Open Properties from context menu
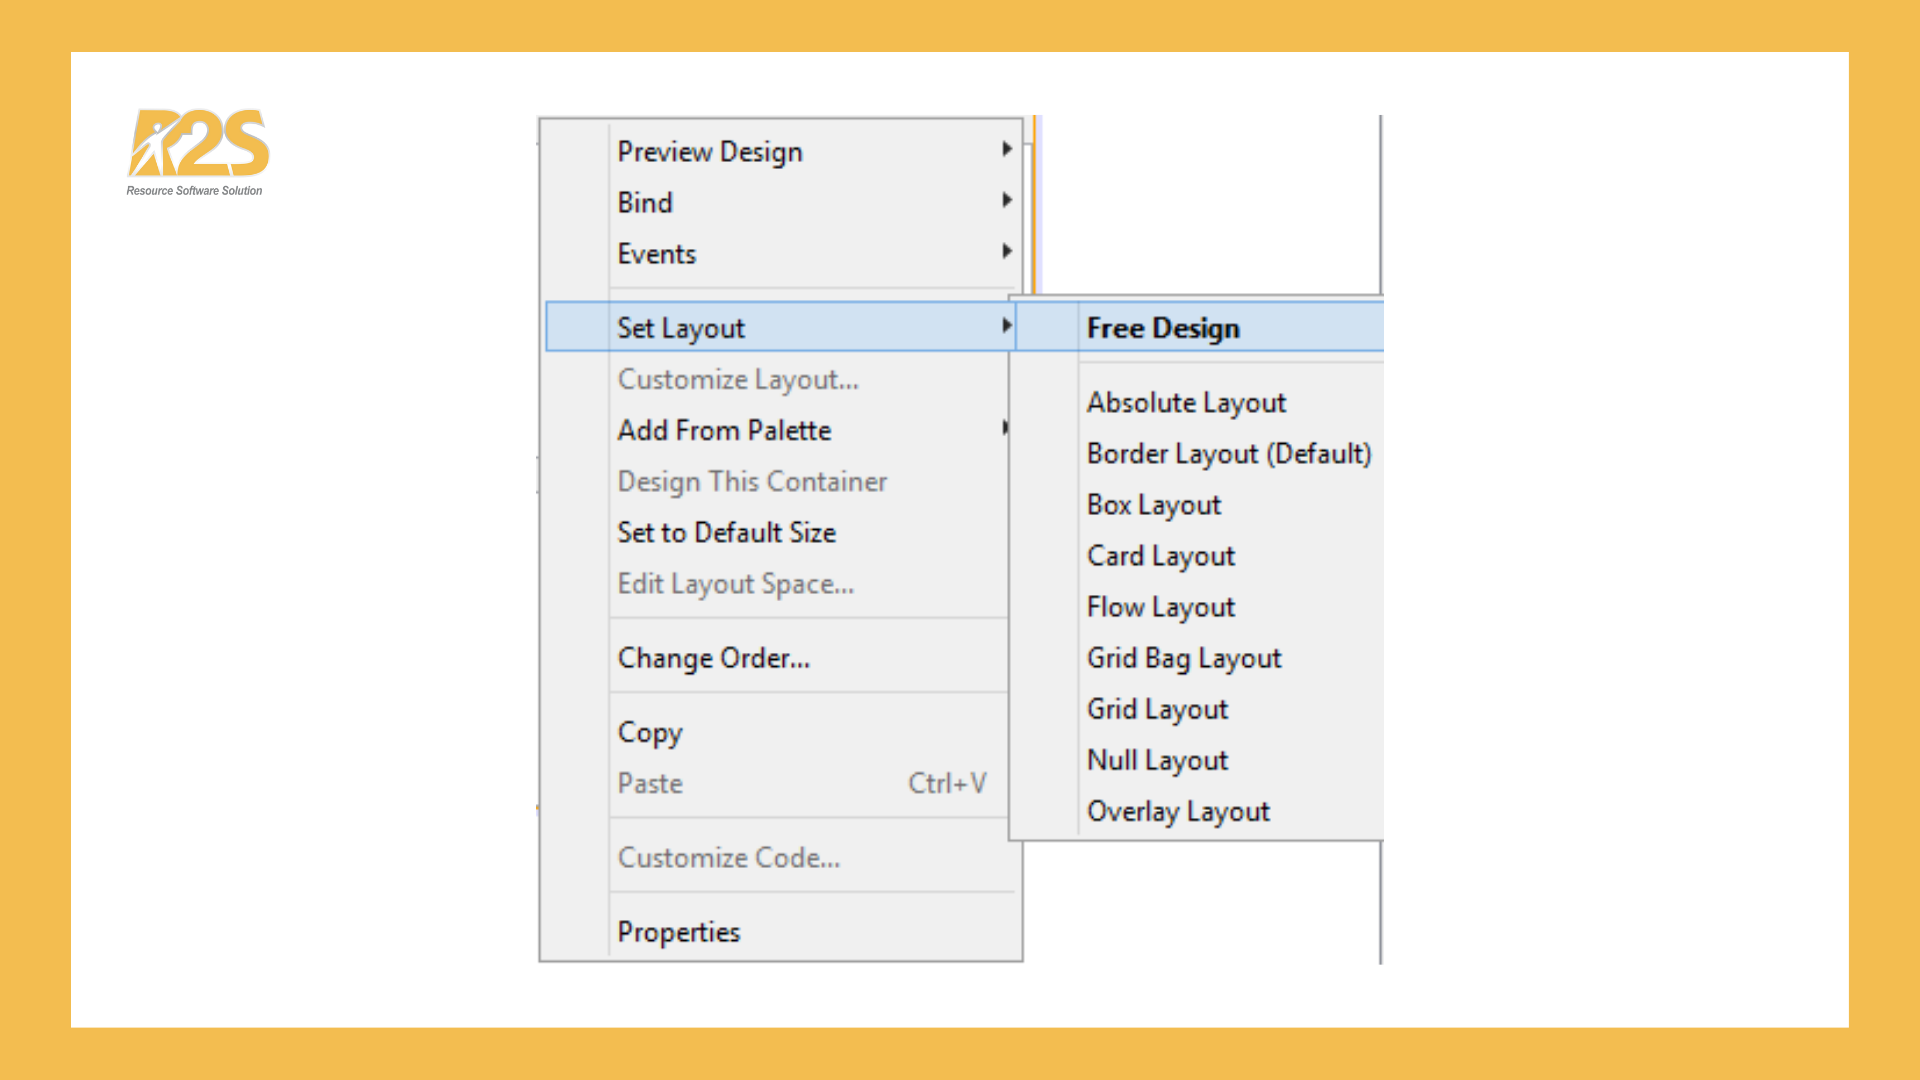Viewport: 1920px width, 1080px height. tap(678, 932)
